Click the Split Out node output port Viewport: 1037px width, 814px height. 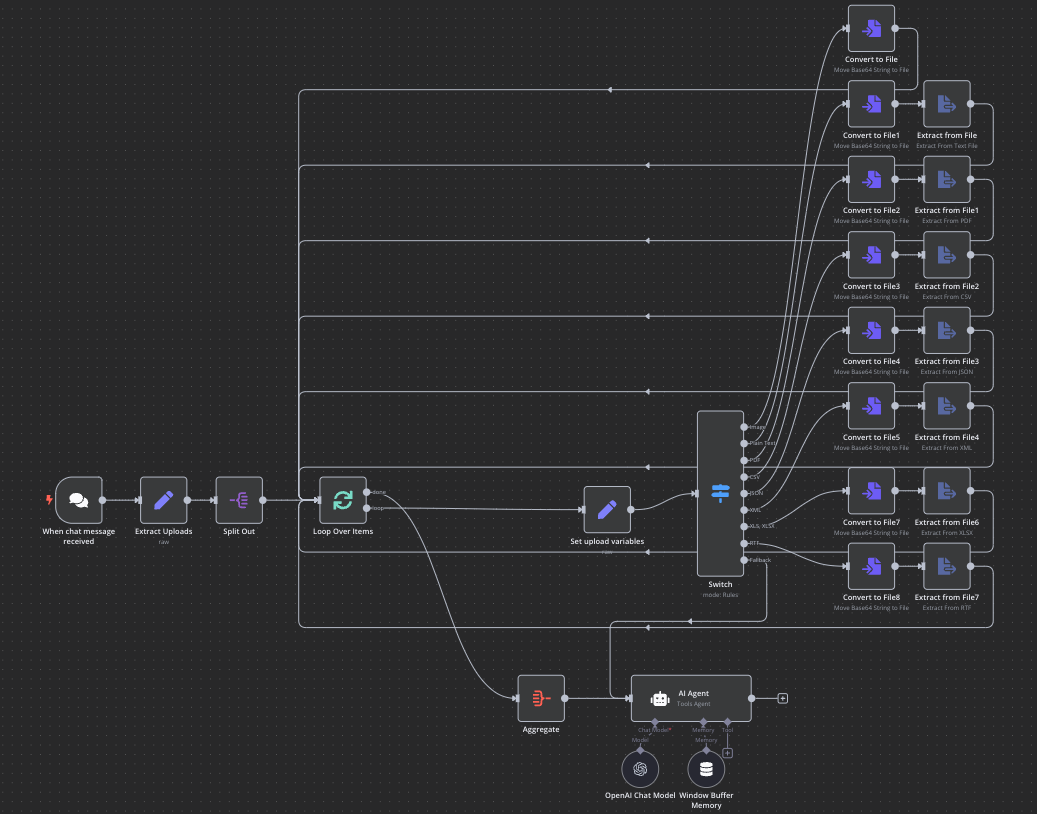click(263, 500)
